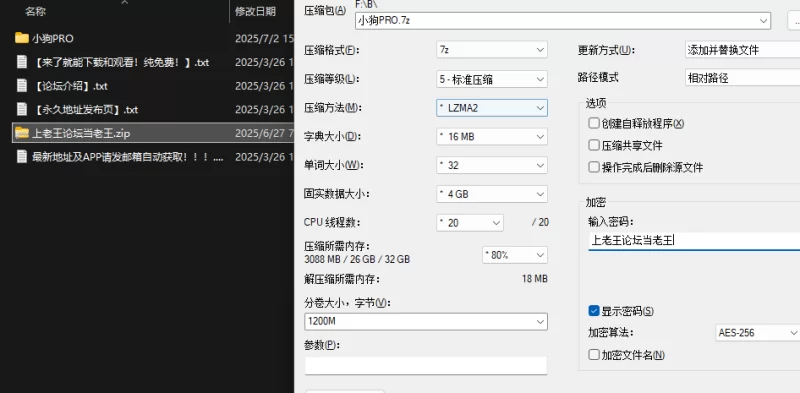Image resolution: width=800 pixels, height=393 pixels.
Task: Select file 【永久地址发布页】.txt
Action: pos(85,110)
